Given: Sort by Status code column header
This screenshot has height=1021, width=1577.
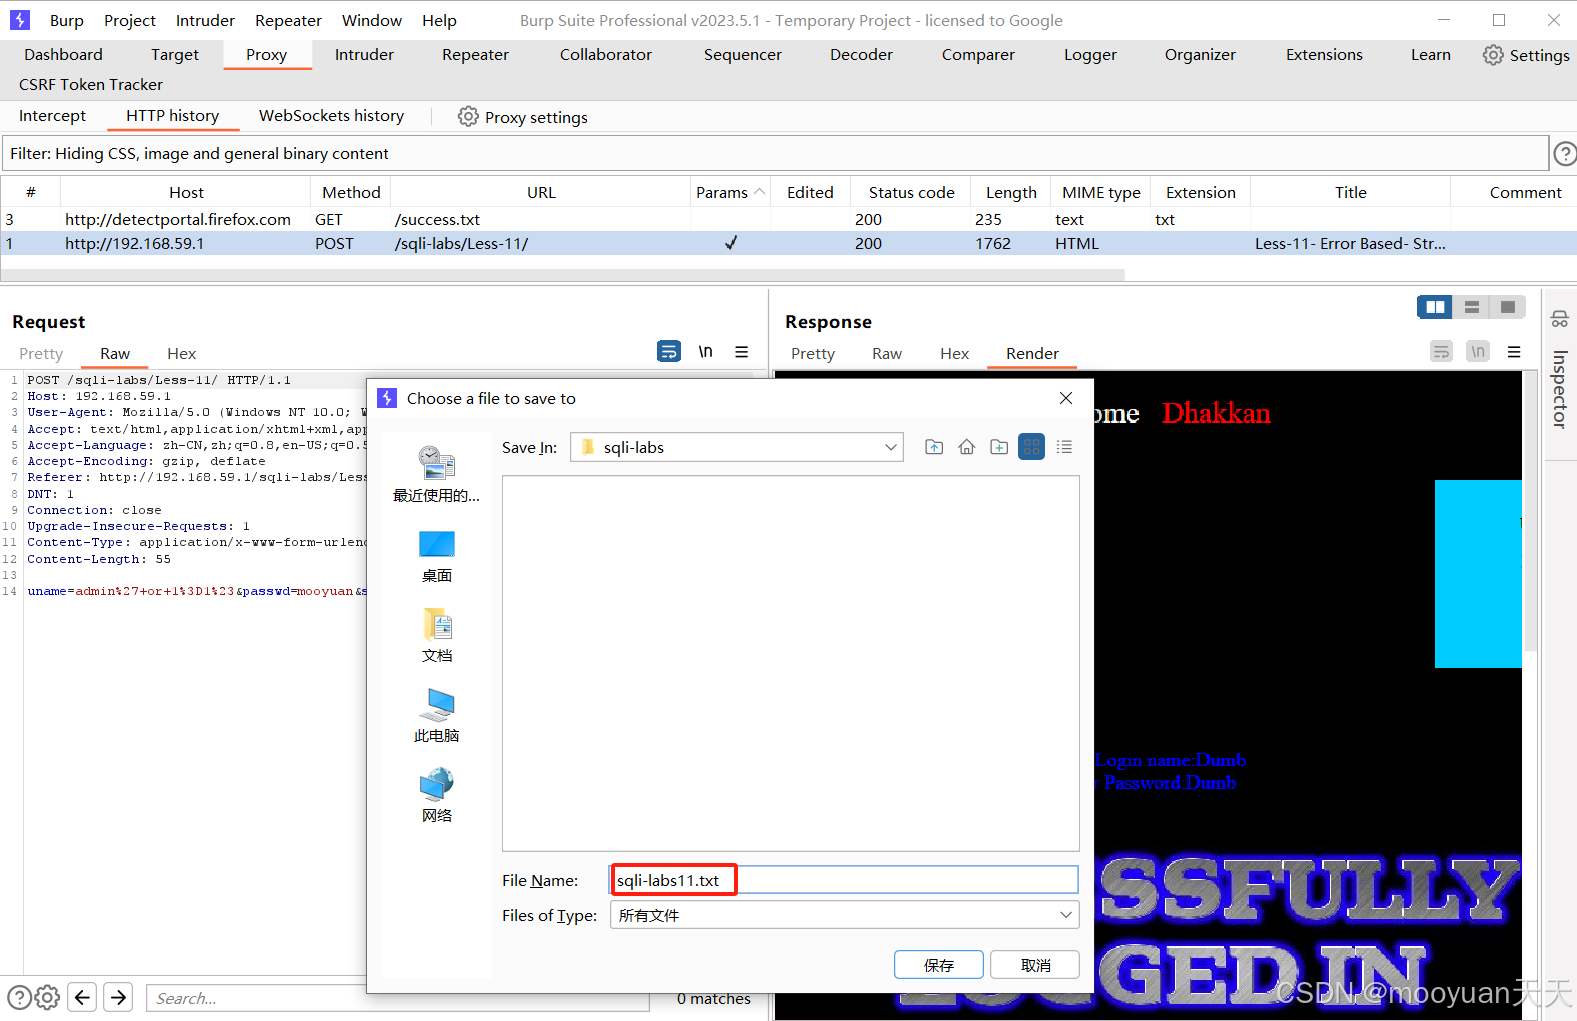Looking at the screenshot, I should pos(911,192).
